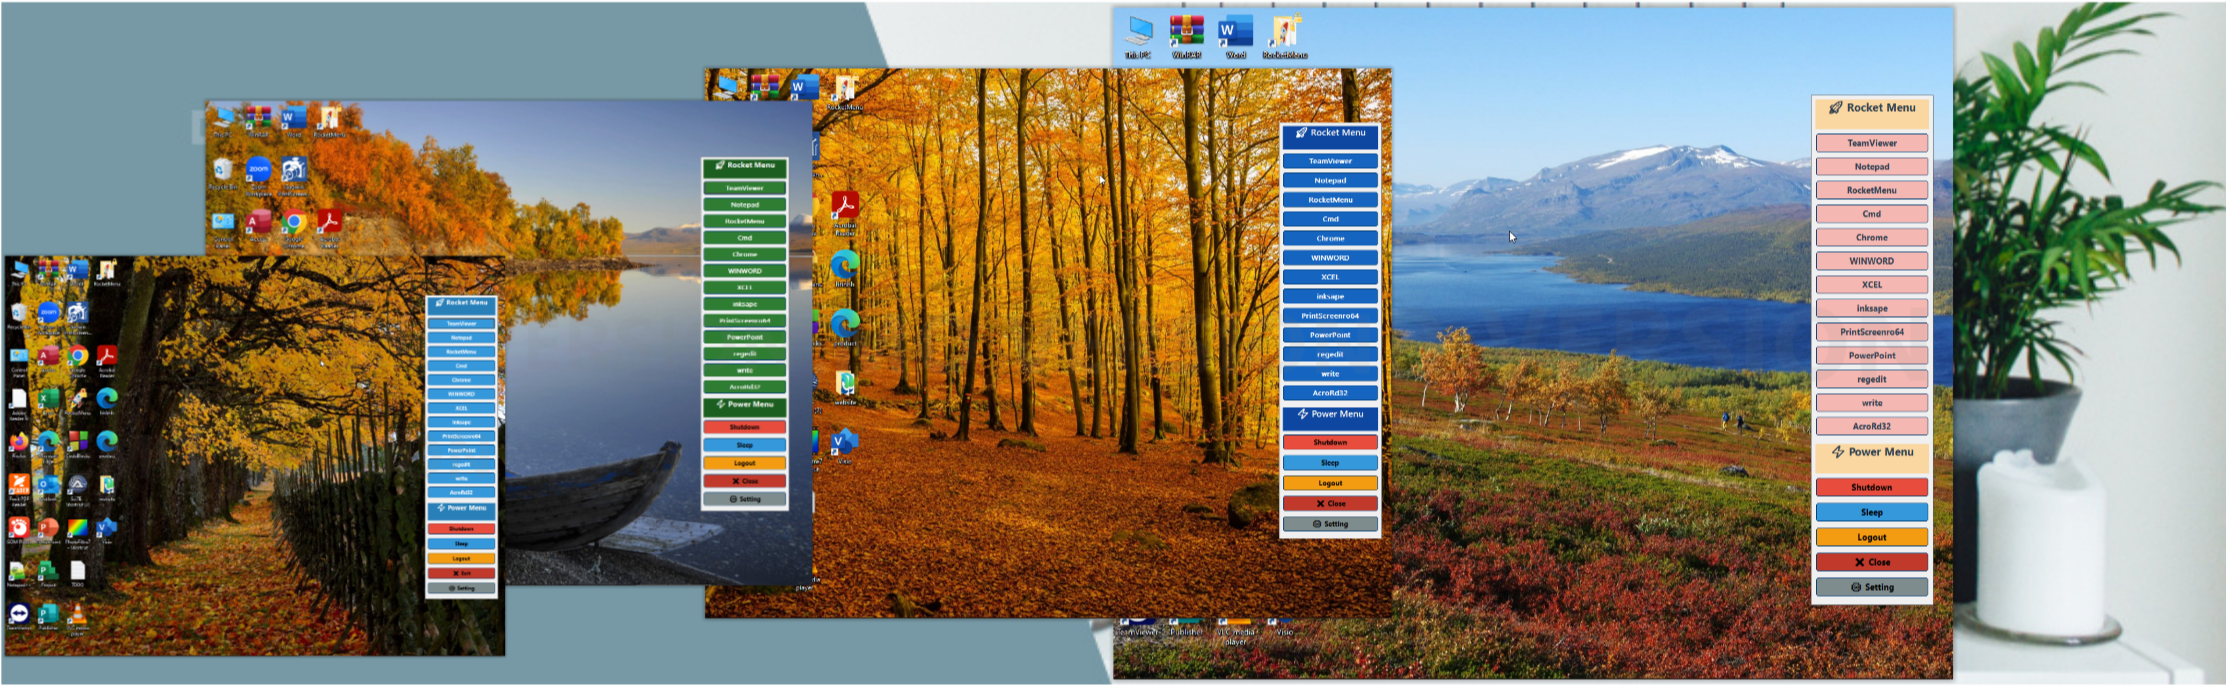Open VLC cone icon on leftmost desktop
Image resolution: width=2226 pixels, height=696 pixels.
pyautogui.click(x=77, y=613)
